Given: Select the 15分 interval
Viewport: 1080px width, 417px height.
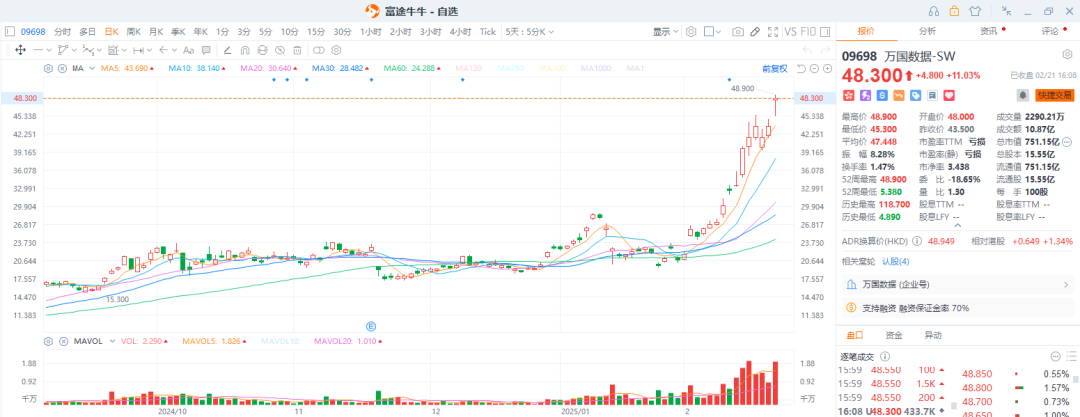Looking at the screenshot, I should click(x=315, y=32).
